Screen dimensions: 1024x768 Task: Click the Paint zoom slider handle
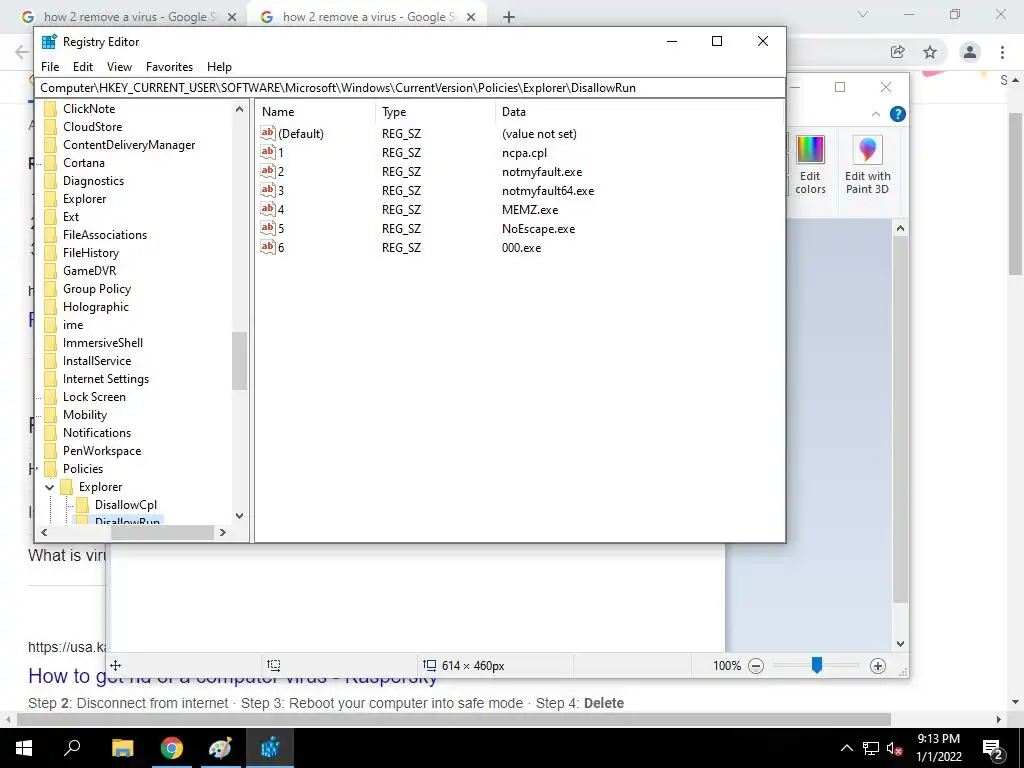pyautogui.click(x=816, y=665)
